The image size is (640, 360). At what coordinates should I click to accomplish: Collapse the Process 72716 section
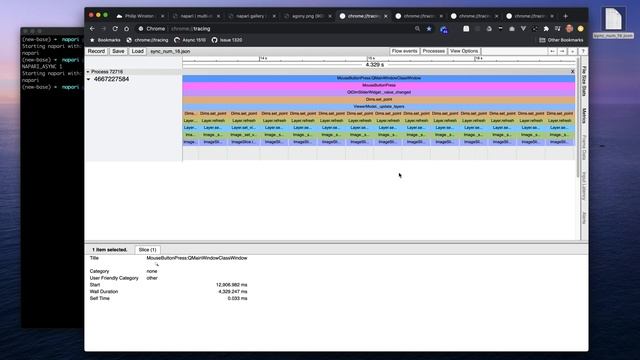pyautogui.click(x=88, y=72)
